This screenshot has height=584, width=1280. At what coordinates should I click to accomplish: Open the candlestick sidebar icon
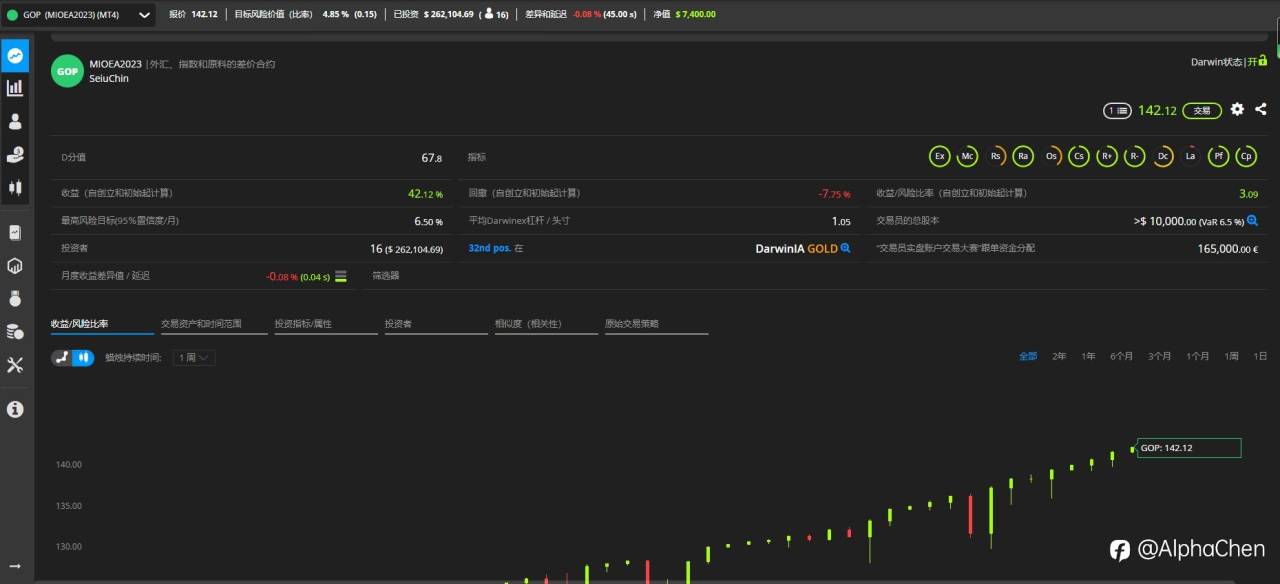coord(15,187)
